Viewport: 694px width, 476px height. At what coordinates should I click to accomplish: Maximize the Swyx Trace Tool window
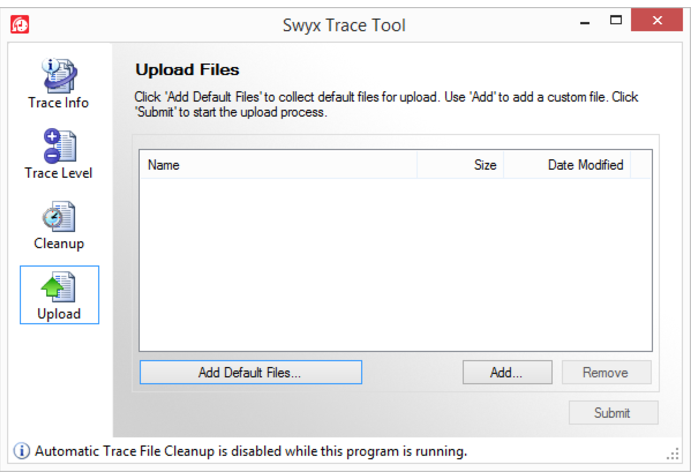[616, 20]
